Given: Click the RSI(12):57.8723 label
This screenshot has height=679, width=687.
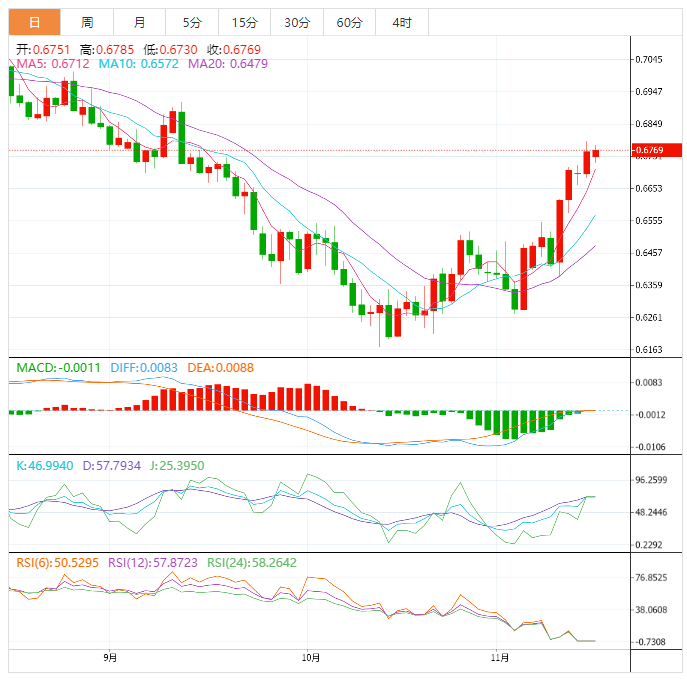Looking at the screenshot, I should (153, 562).
